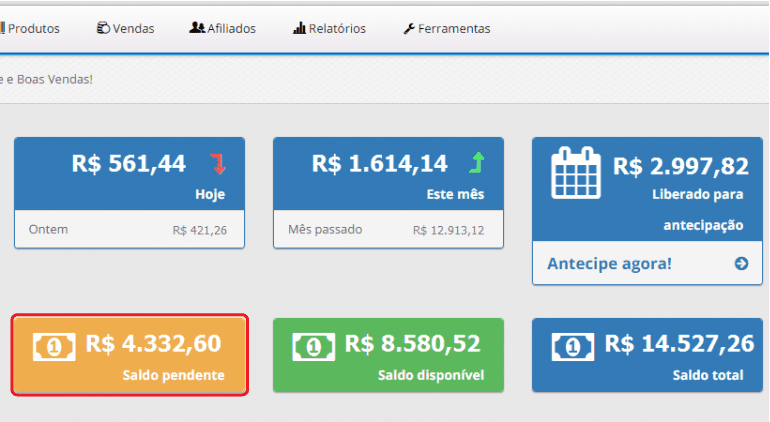
Task: Click the circled arrow beside Antecipe agora
Action: click(x=741, y=264)
